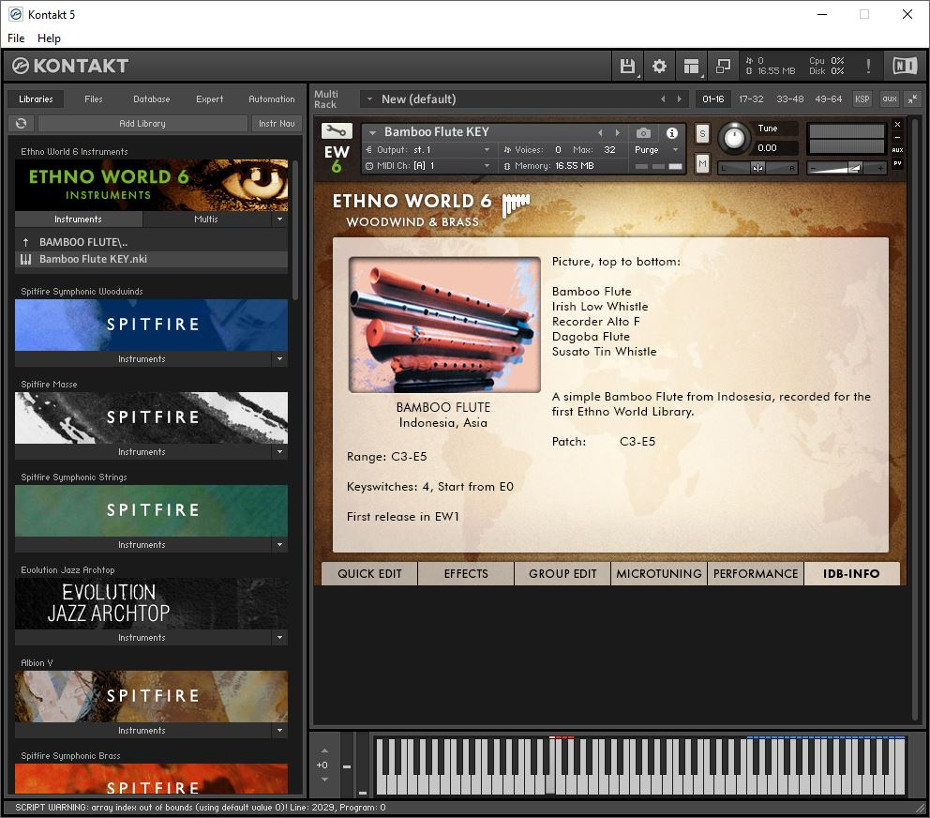The width and height of the screenshot is (930, 818).
Task: Click the Max voices value 32
Action: (x=610, y=149)
